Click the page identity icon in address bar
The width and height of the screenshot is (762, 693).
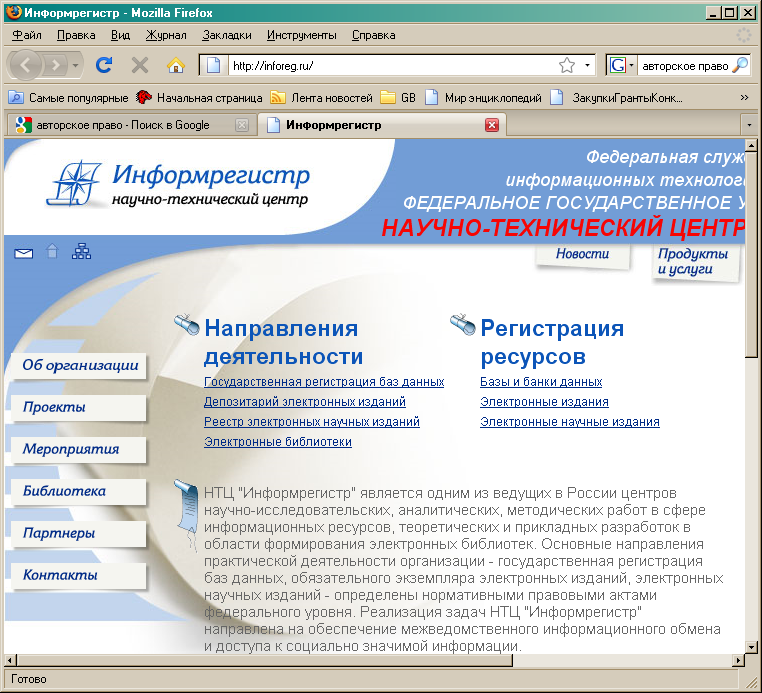tap(214, 65)
